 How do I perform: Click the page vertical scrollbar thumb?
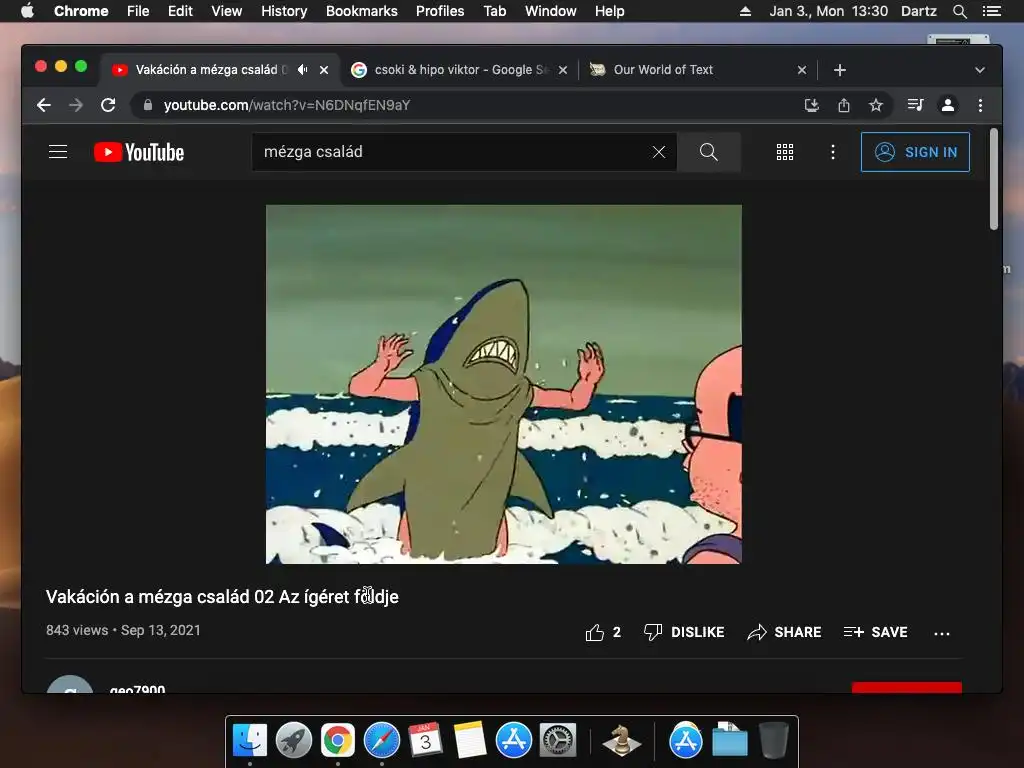[993, 178]
